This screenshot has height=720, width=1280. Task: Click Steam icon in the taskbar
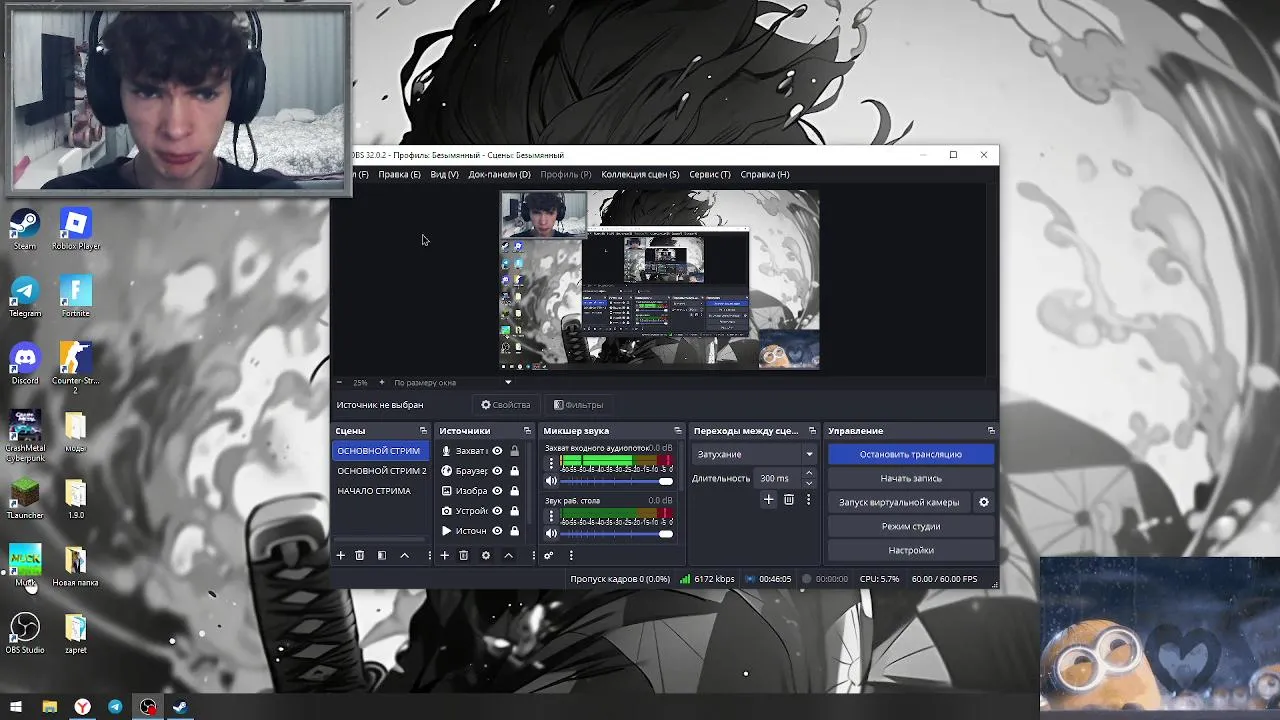click(180, 707)
